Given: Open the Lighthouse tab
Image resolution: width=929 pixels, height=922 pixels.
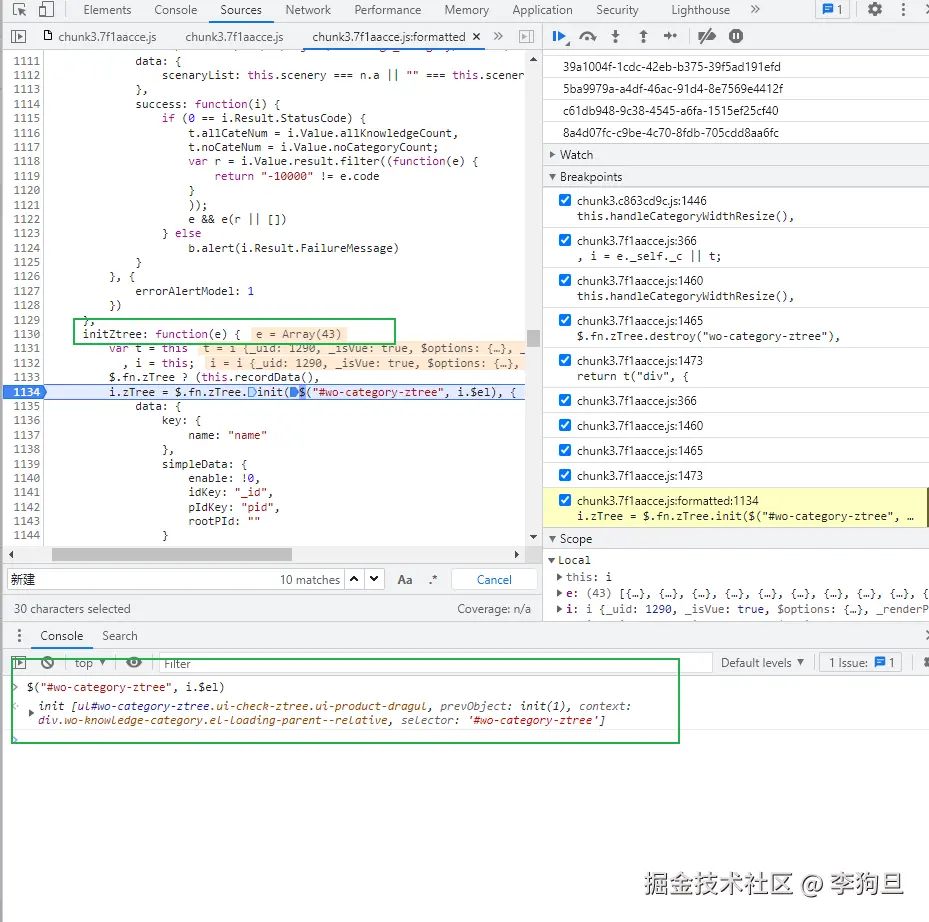Looking at the screenshot, I should (x=700, y=10).
